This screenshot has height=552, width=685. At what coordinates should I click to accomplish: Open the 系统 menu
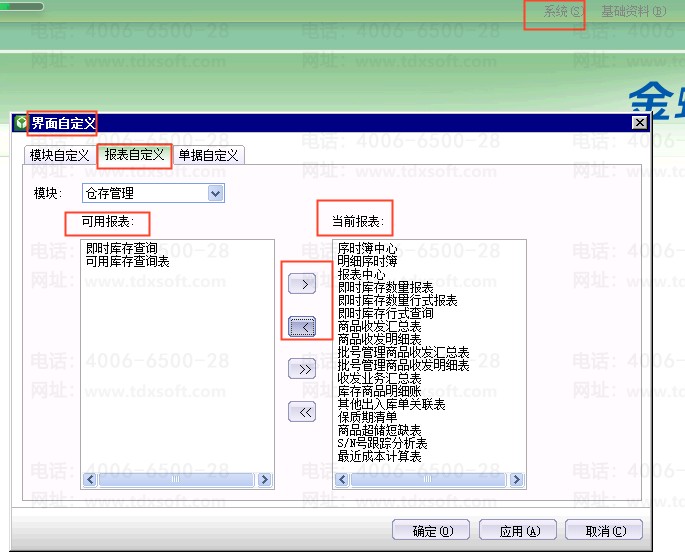[x=562, y=12]
